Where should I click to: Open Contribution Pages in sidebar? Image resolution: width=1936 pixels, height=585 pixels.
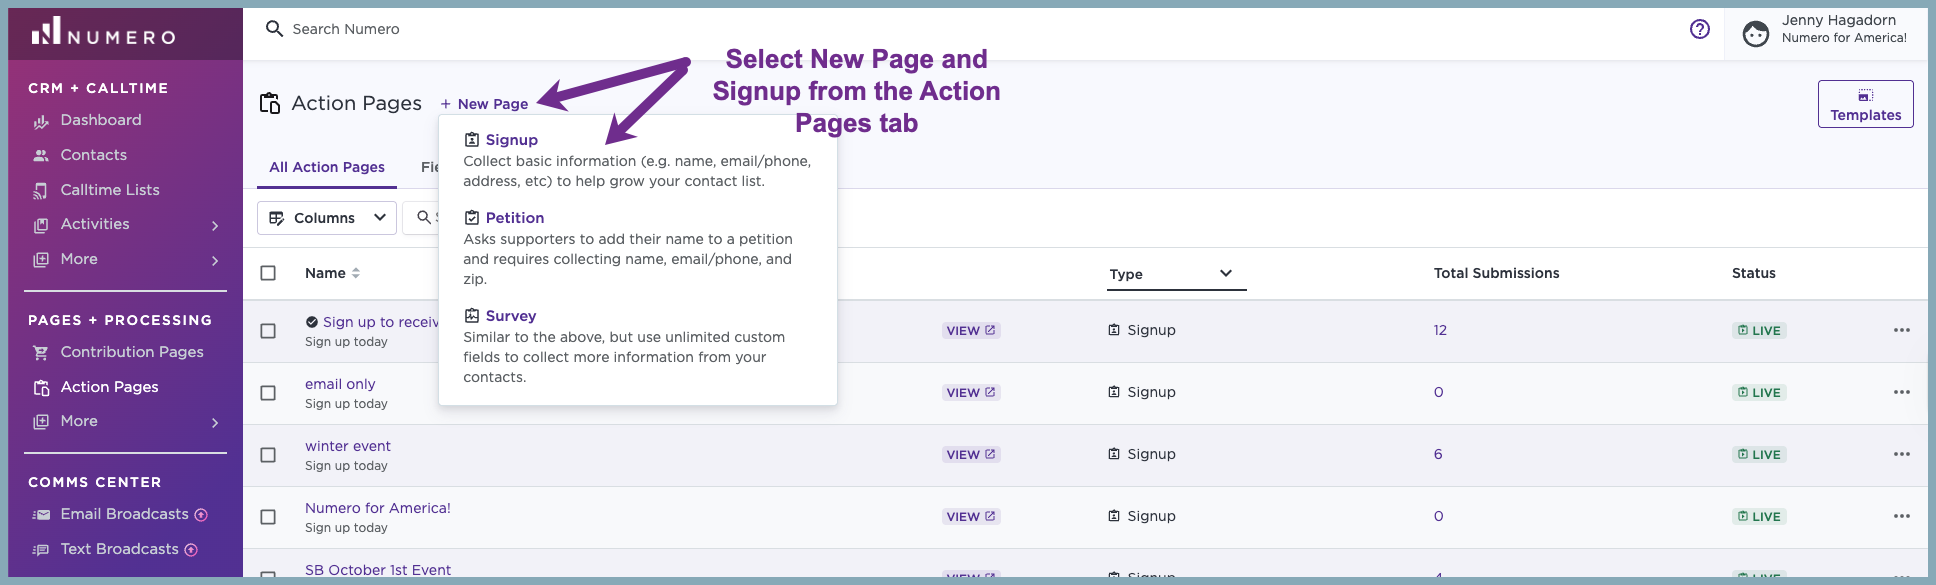coord(131,352)
